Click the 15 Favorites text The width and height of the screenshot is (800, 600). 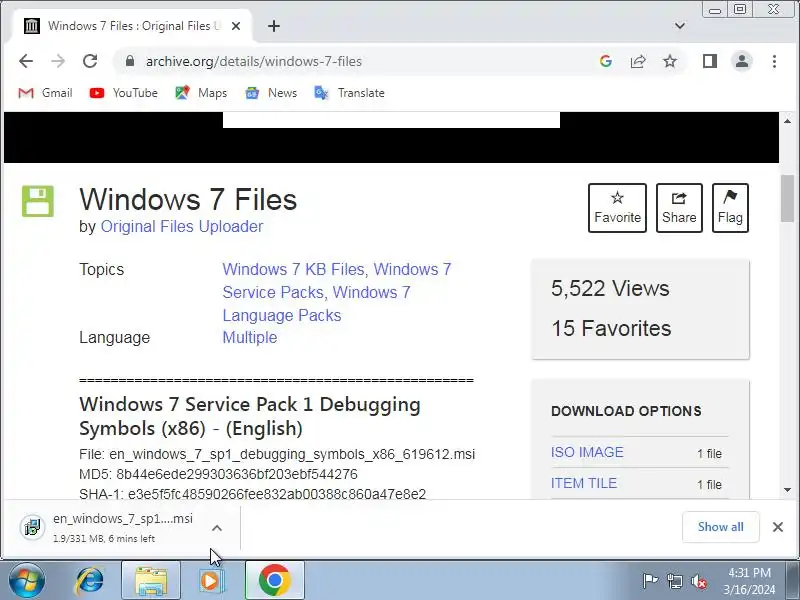pyautogui.click(x=611, y=329)
